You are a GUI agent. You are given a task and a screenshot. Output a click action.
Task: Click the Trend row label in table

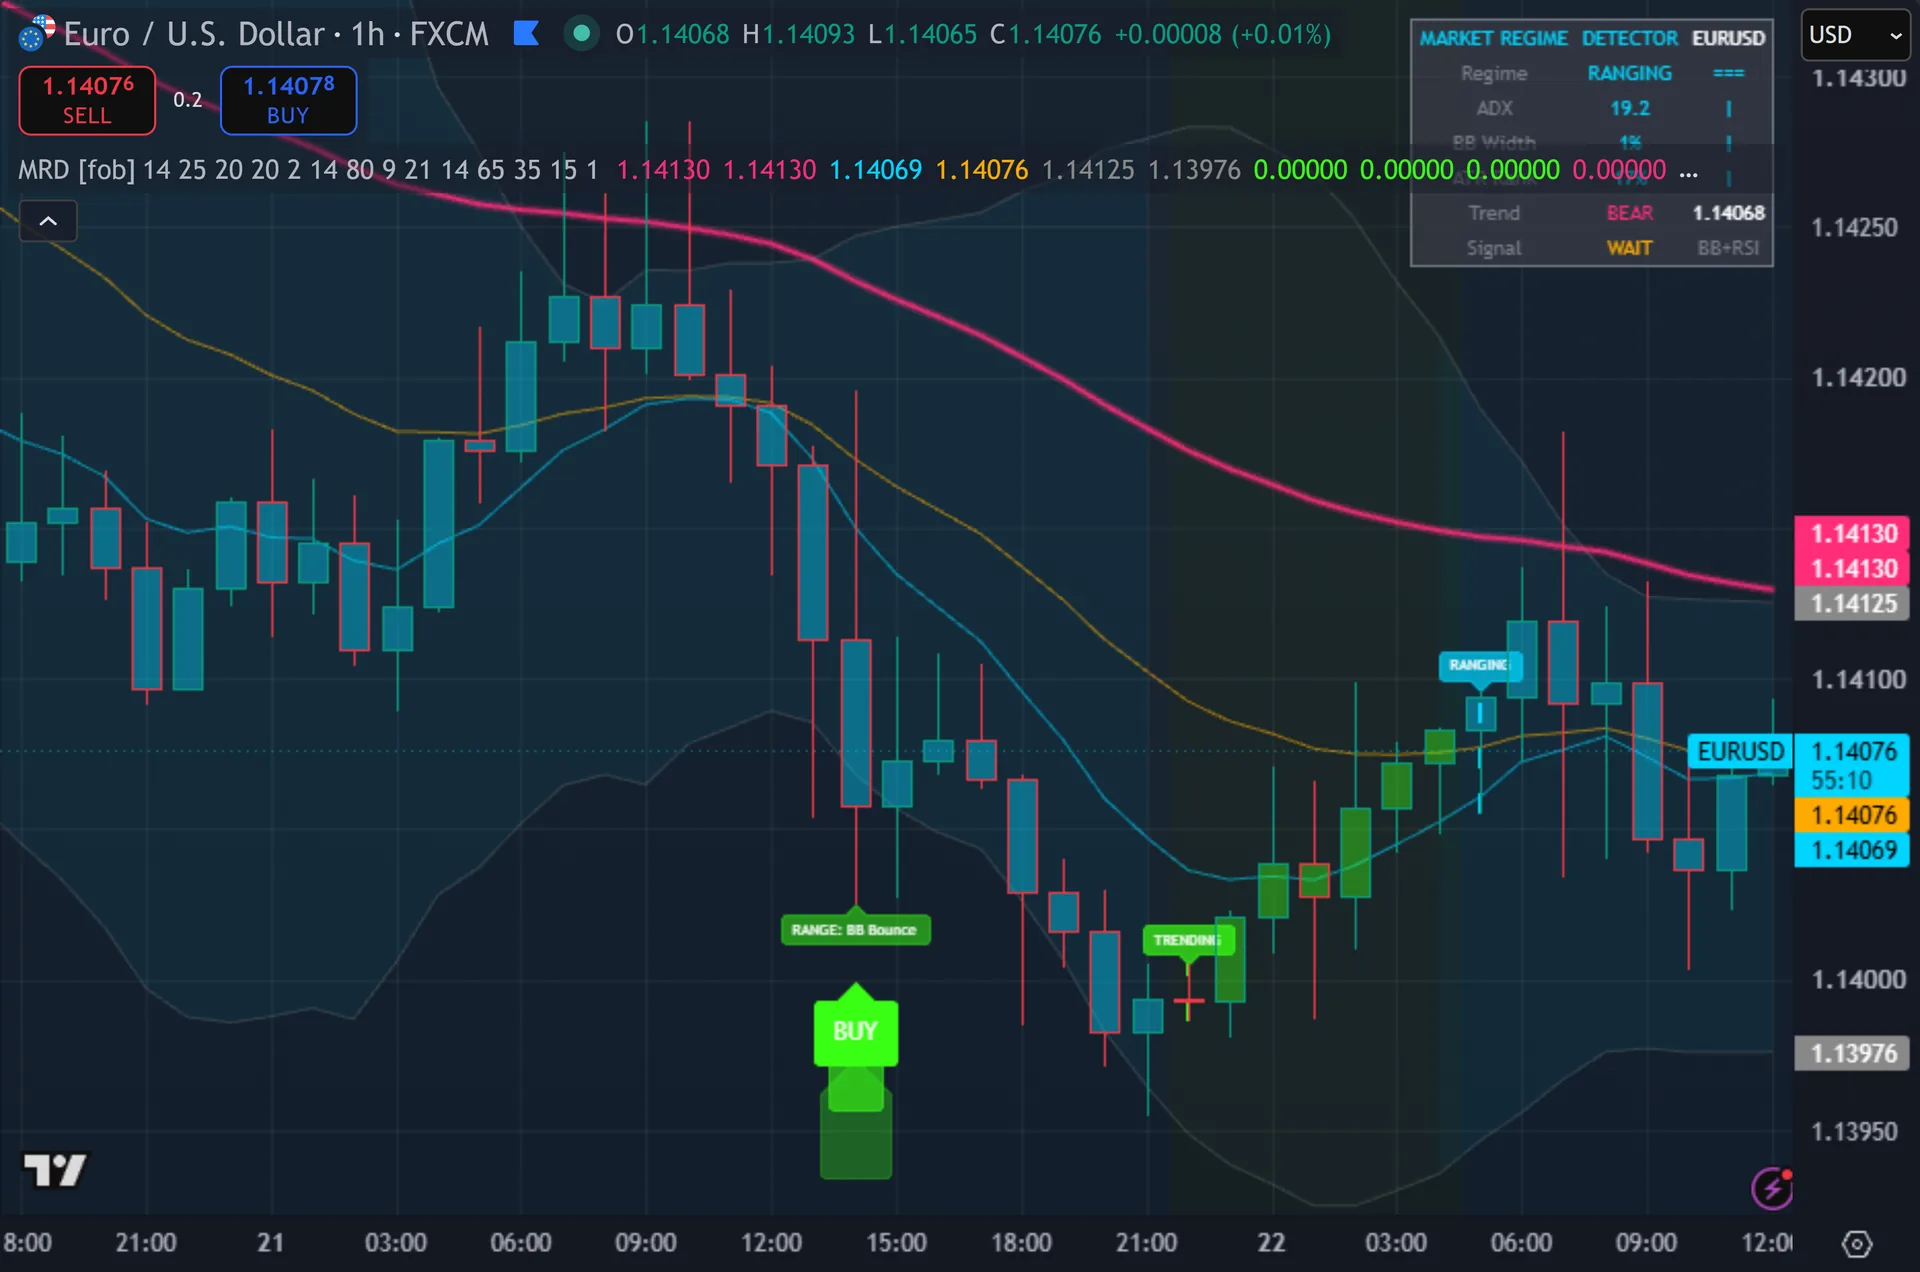[1494, 213]
